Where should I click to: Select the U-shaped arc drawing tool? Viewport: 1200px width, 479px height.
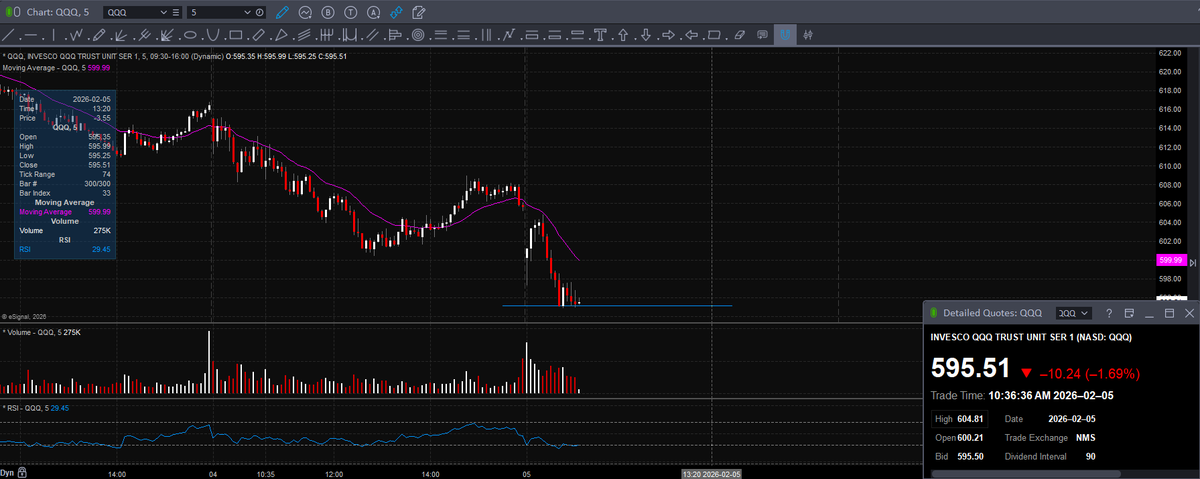coord(213,35)
